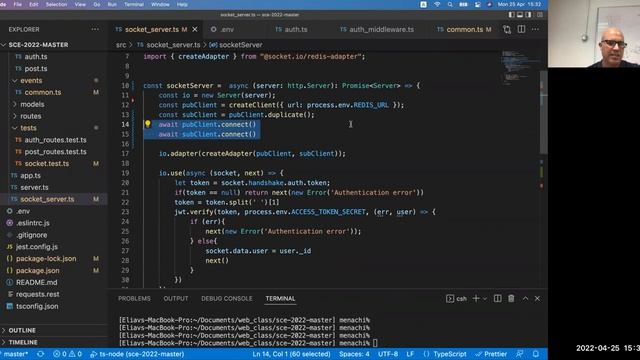Kill the terminal with the trash icon
The width and height of the screenshot is (640, 360).
tap(511, 298)
